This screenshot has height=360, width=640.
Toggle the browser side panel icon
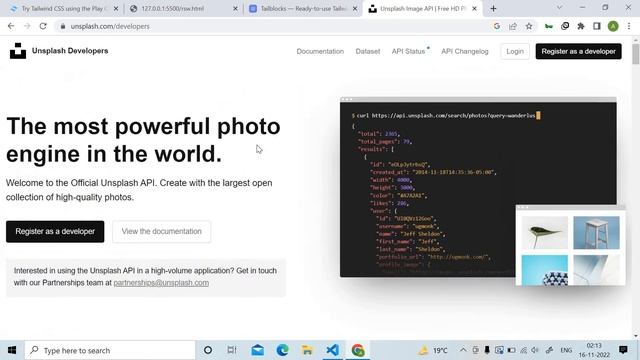pos(597,26)
